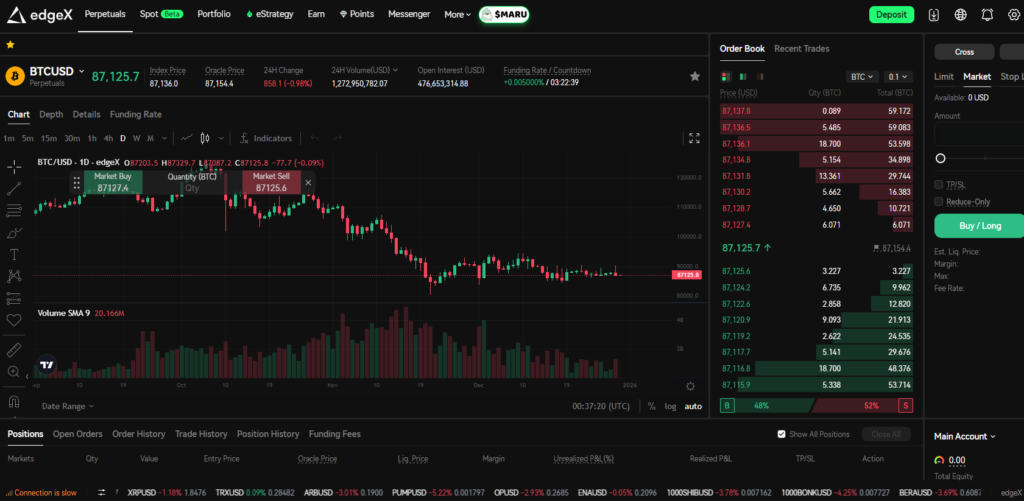Expand the Main Account dropdown
1024x501 pixels.
click(965, 436)
